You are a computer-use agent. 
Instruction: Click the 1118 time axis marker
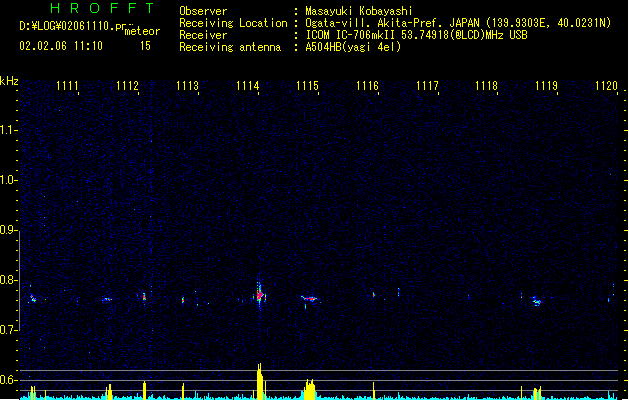click(487, 86)
